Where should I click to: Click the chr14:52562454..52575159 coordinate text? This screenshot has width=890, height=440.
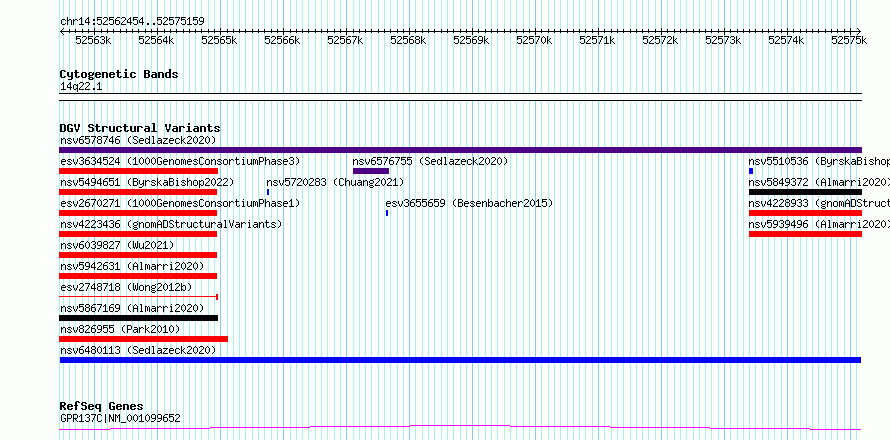point(132,22)
